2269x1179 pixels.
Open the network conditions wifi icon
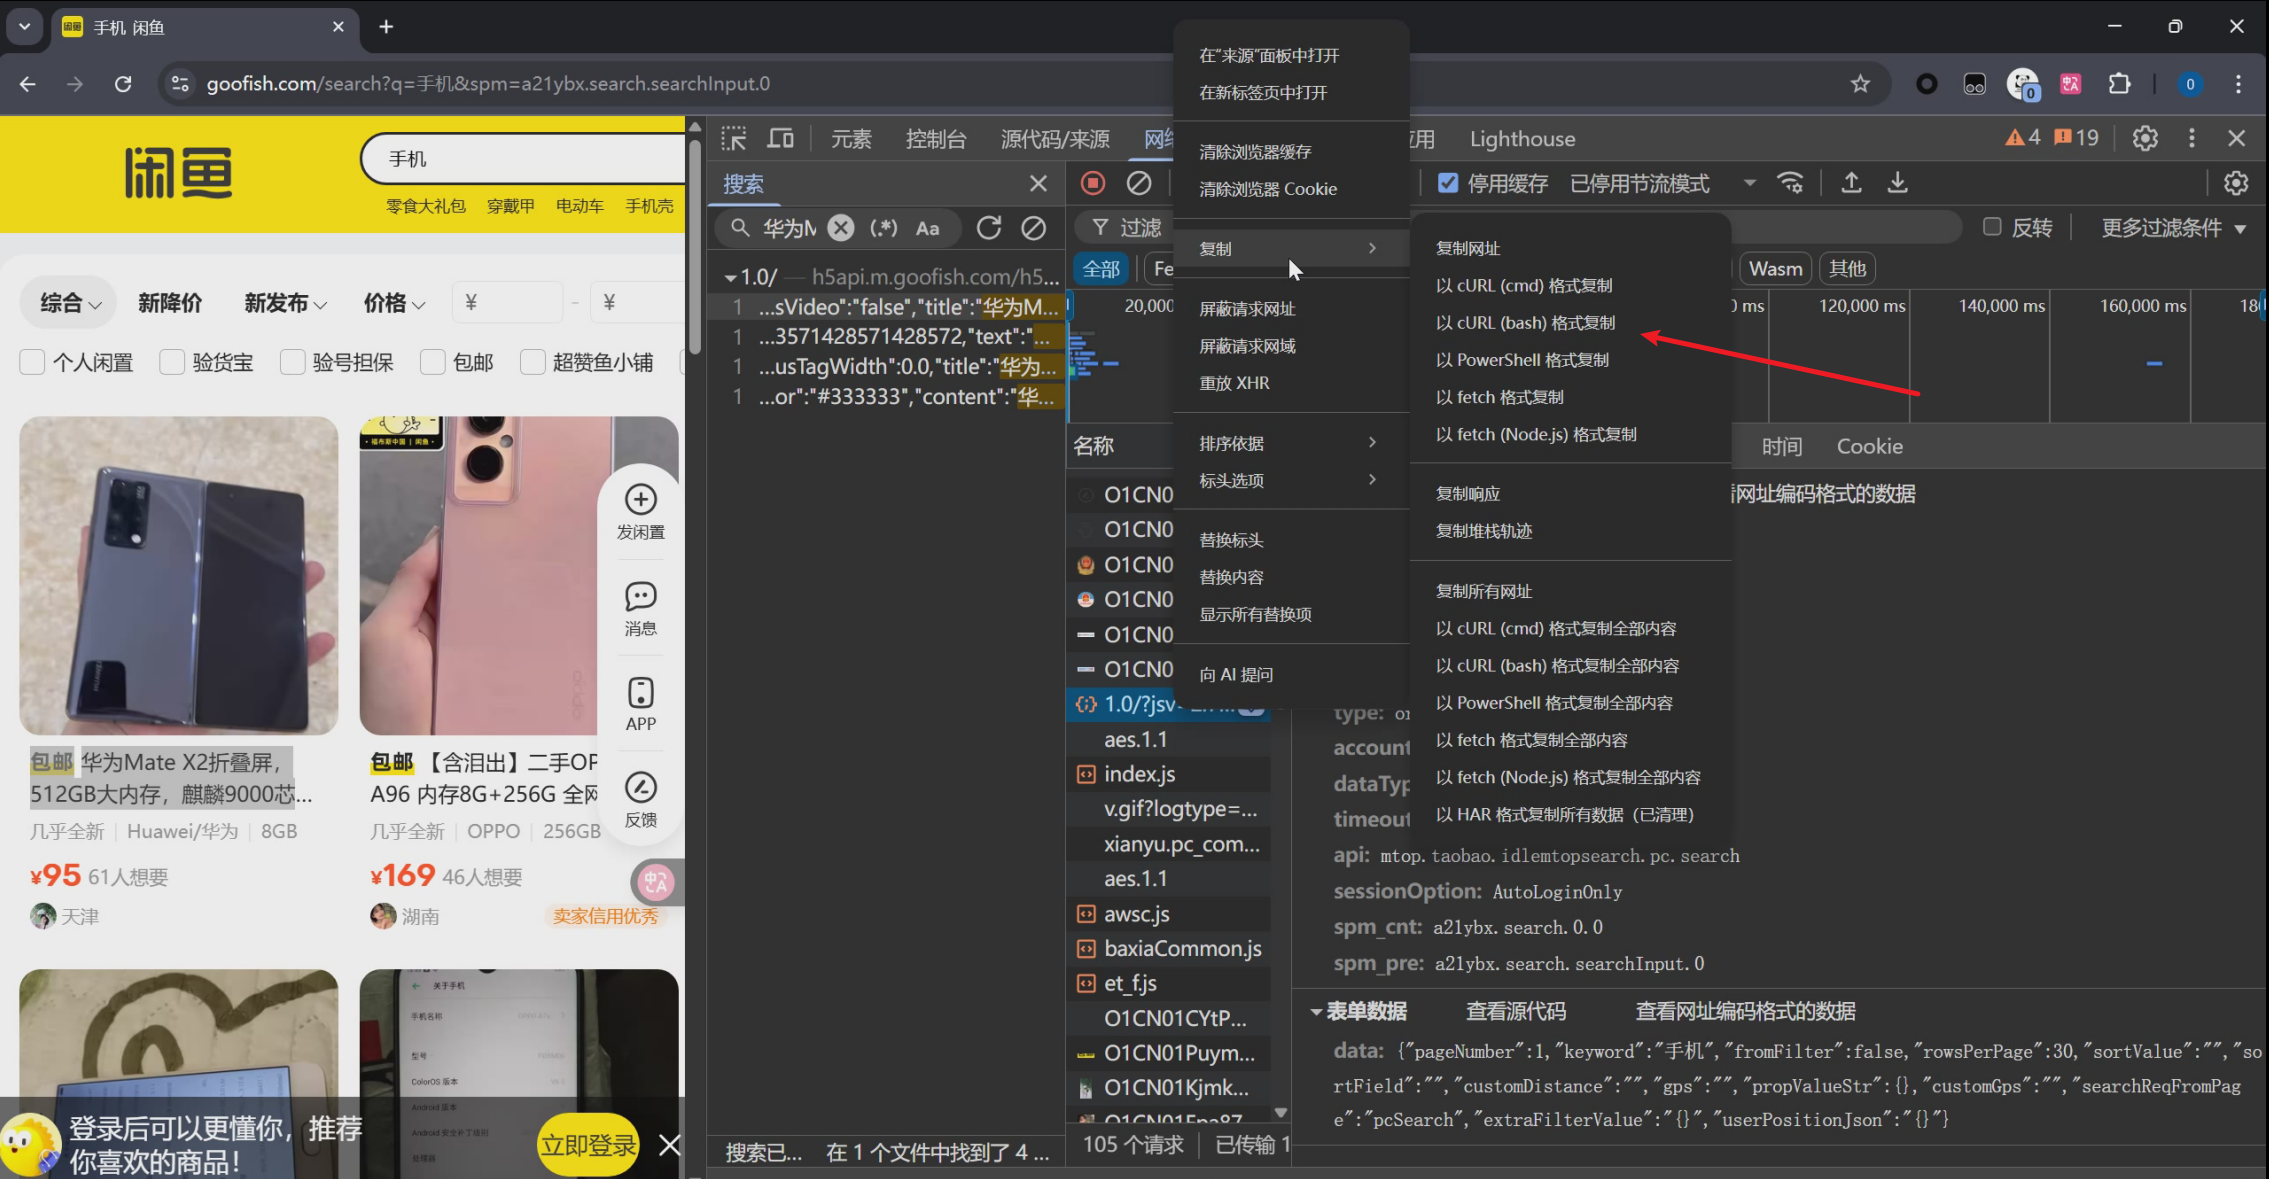[x=1790, y=183]
